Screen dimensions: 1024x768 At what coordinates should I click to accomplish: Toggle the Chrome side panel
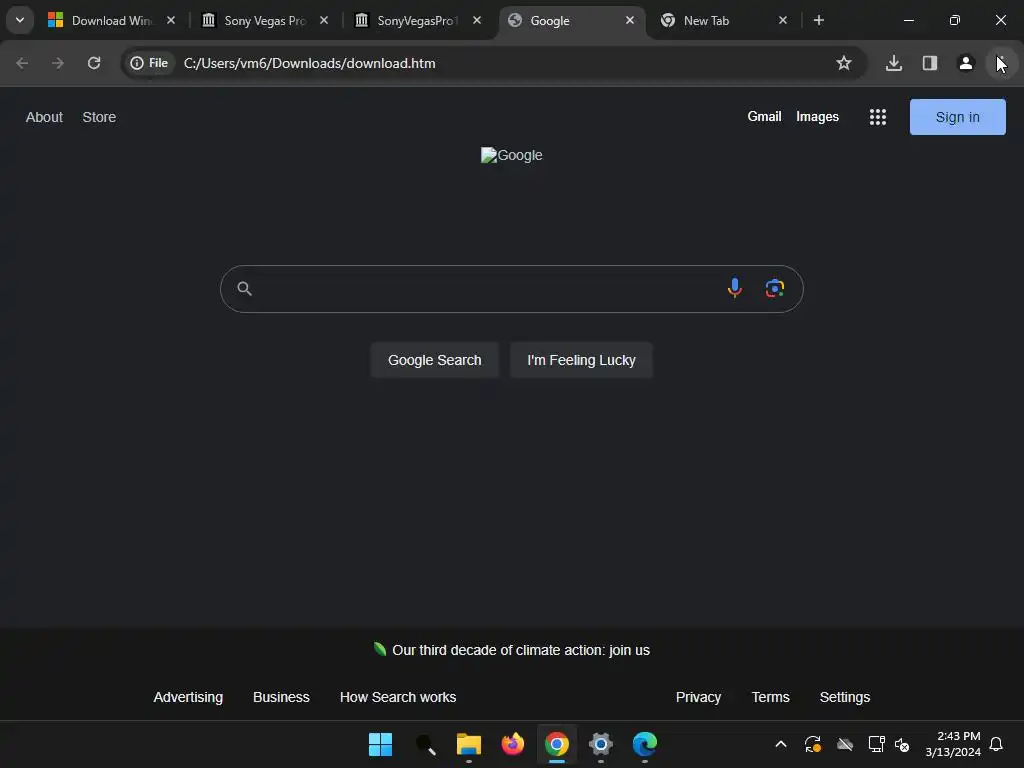pos(929,63)
